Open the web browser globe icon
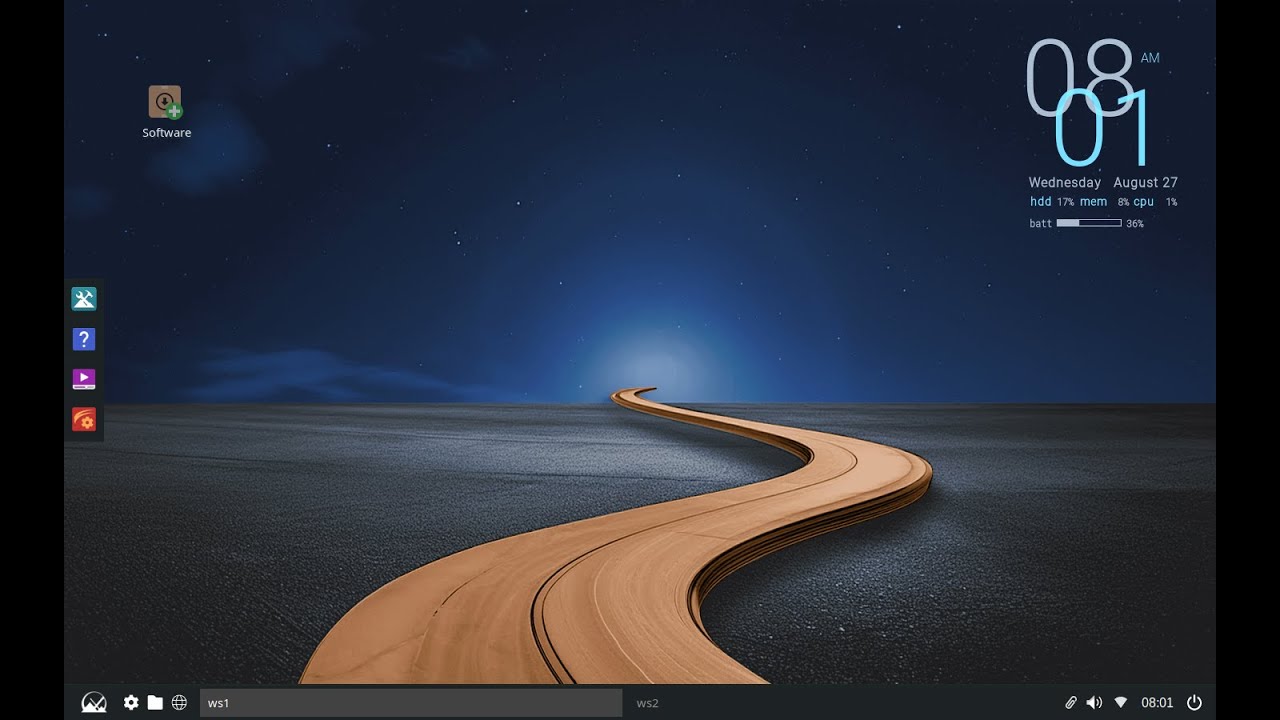Viewport: 1280px width, 720px height. [180, 702]
